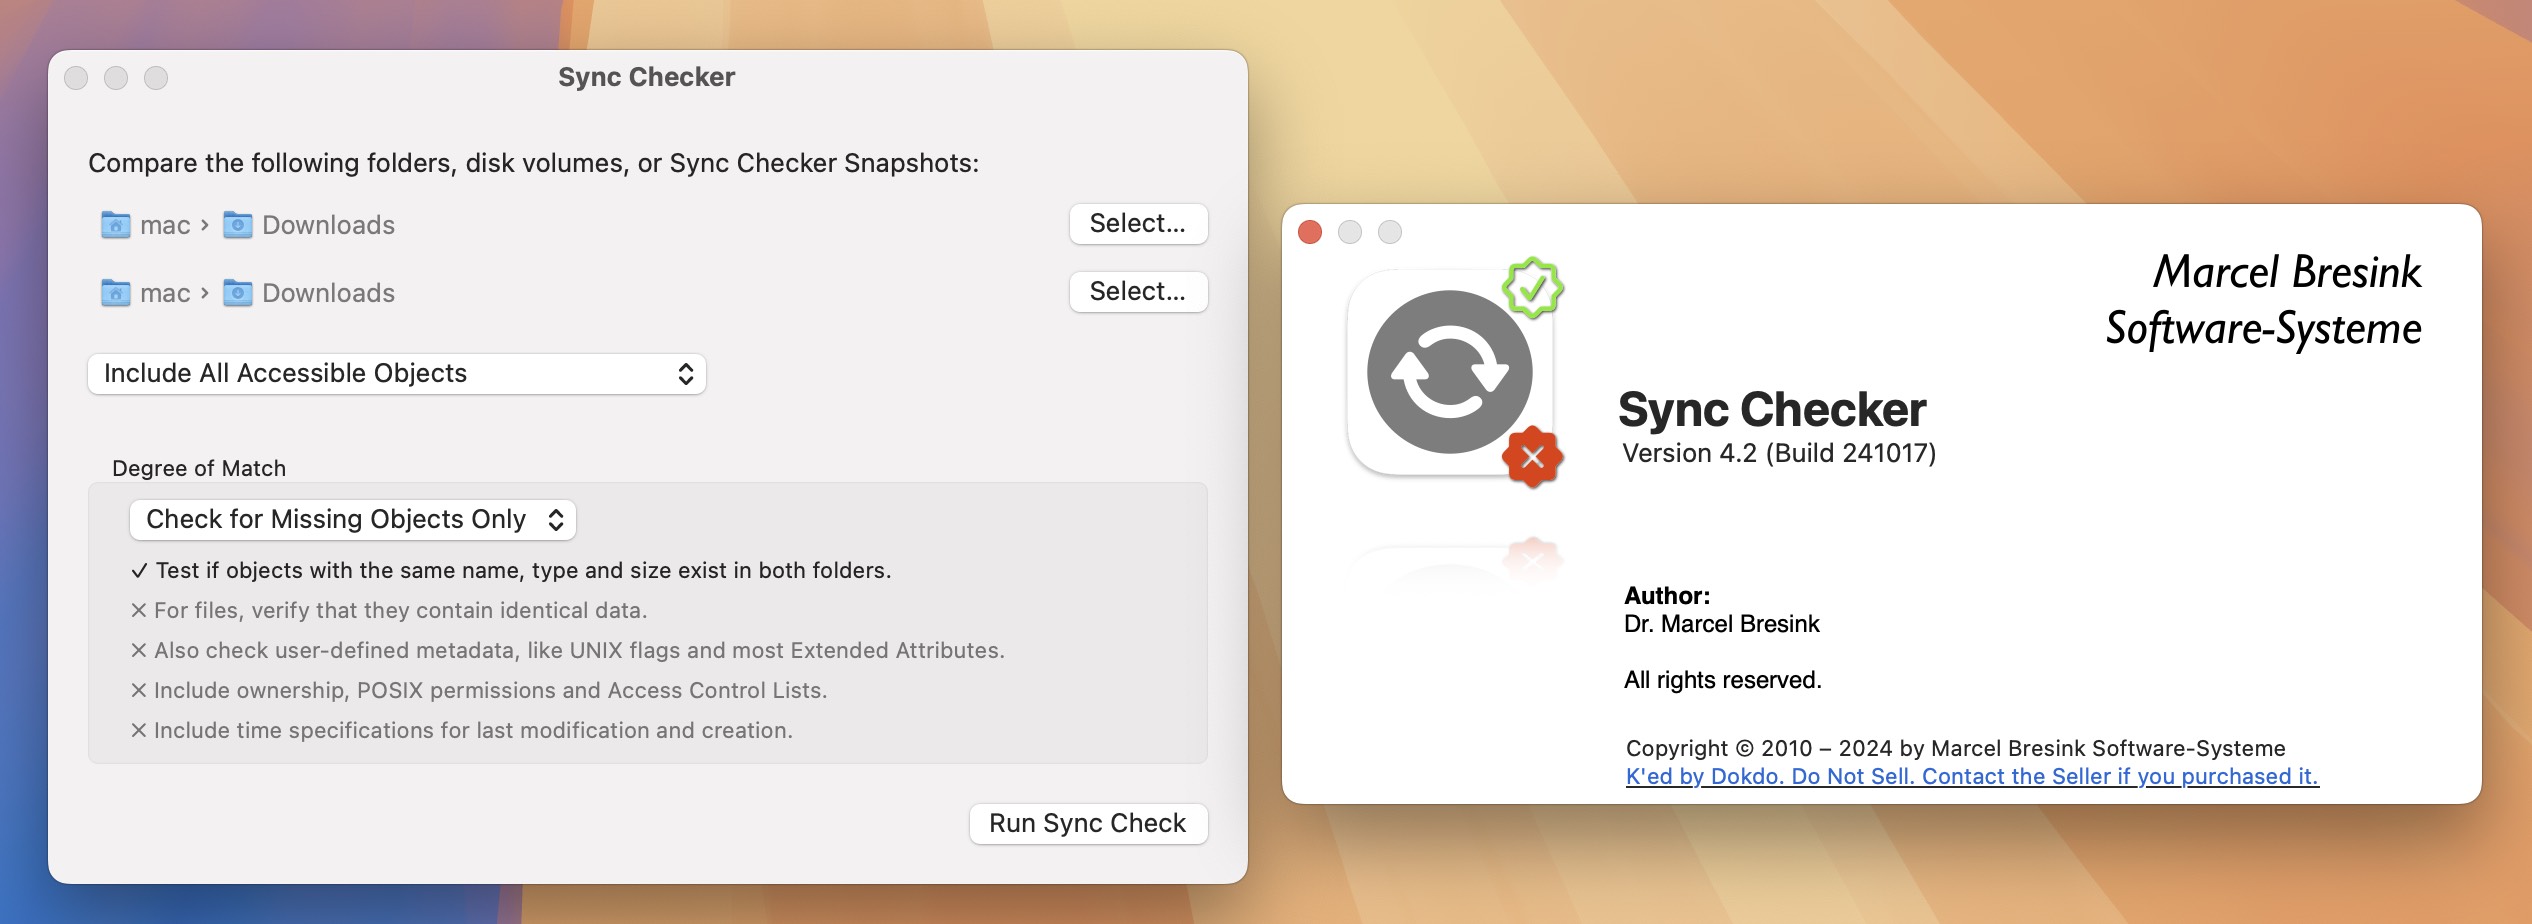Click the 'Marcel Bresink Software-Systeme' logo text

click(2264, 300)
